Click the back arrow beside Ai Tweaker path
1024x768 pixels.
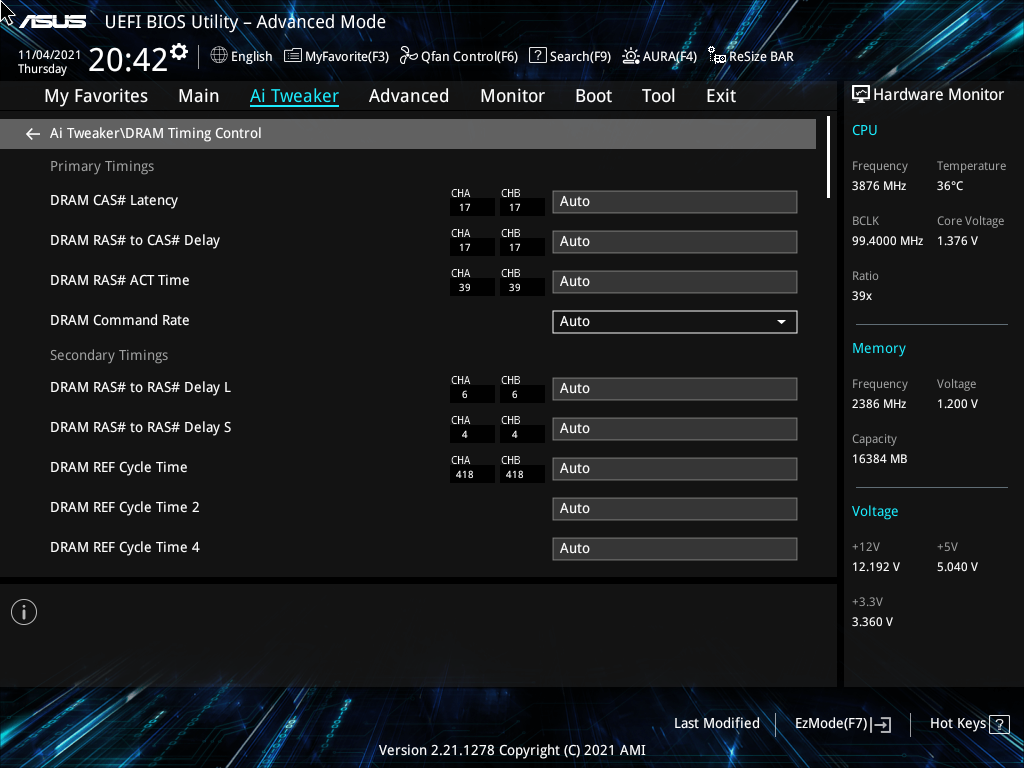point(33,134)
